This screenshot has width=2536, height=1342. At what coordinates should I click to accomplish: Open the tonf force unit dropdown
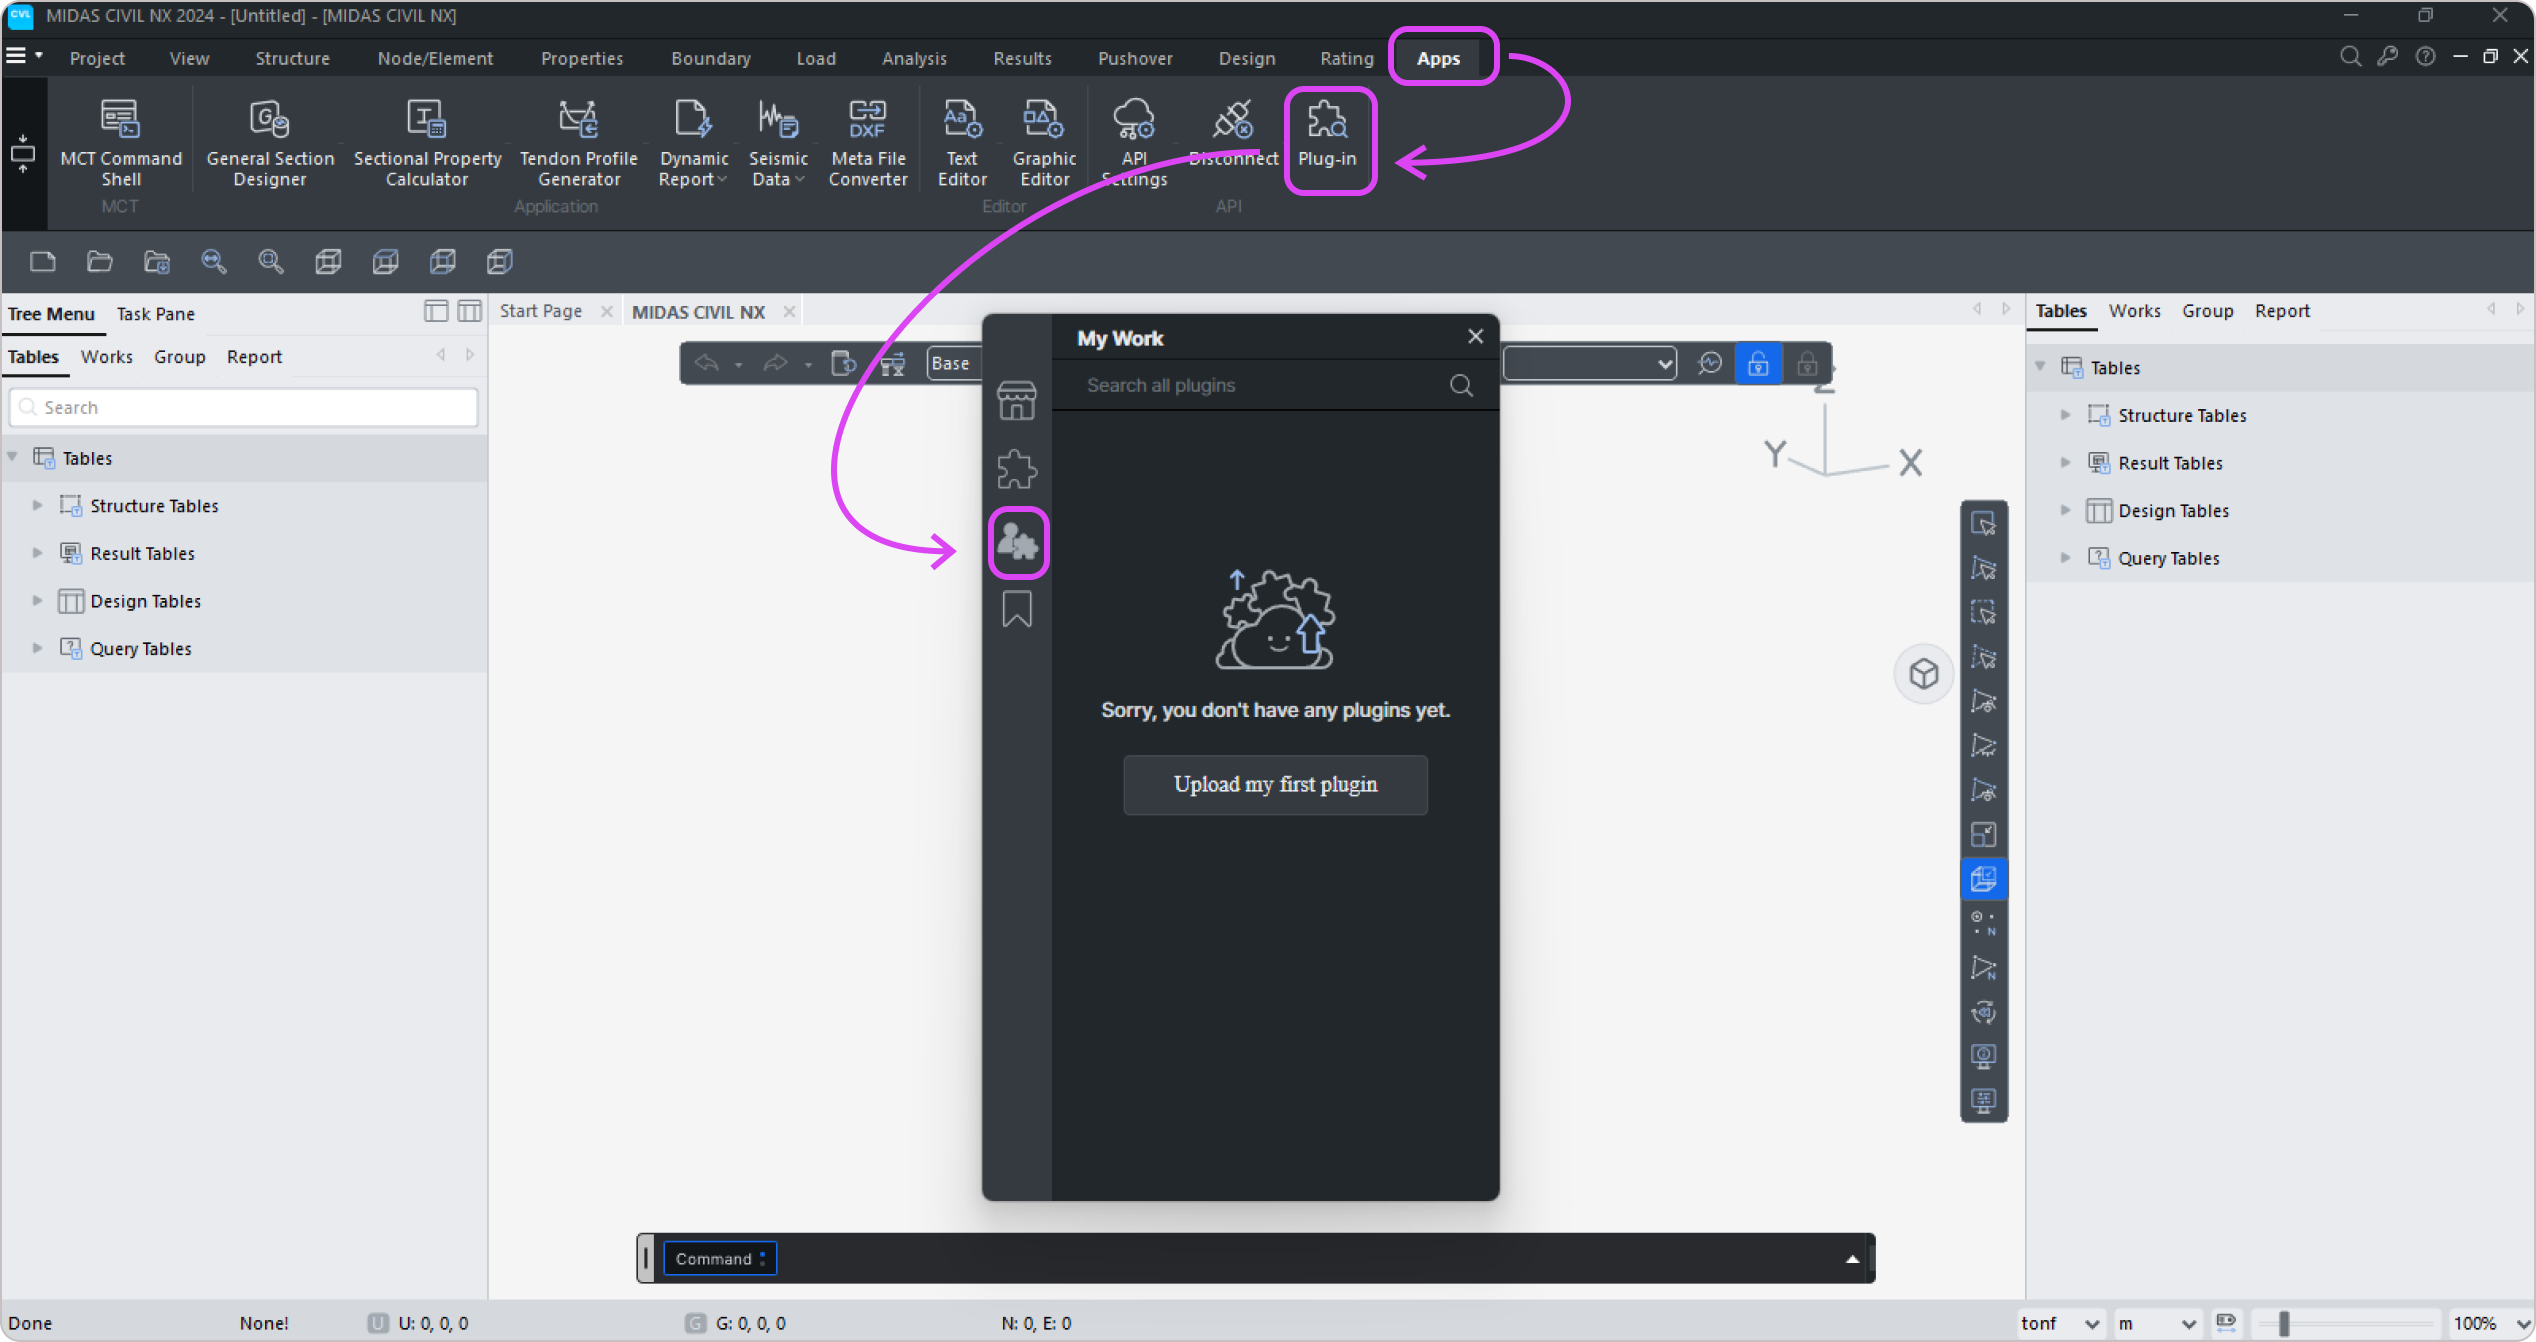pyautogui.click(x=2061, y=1324)
